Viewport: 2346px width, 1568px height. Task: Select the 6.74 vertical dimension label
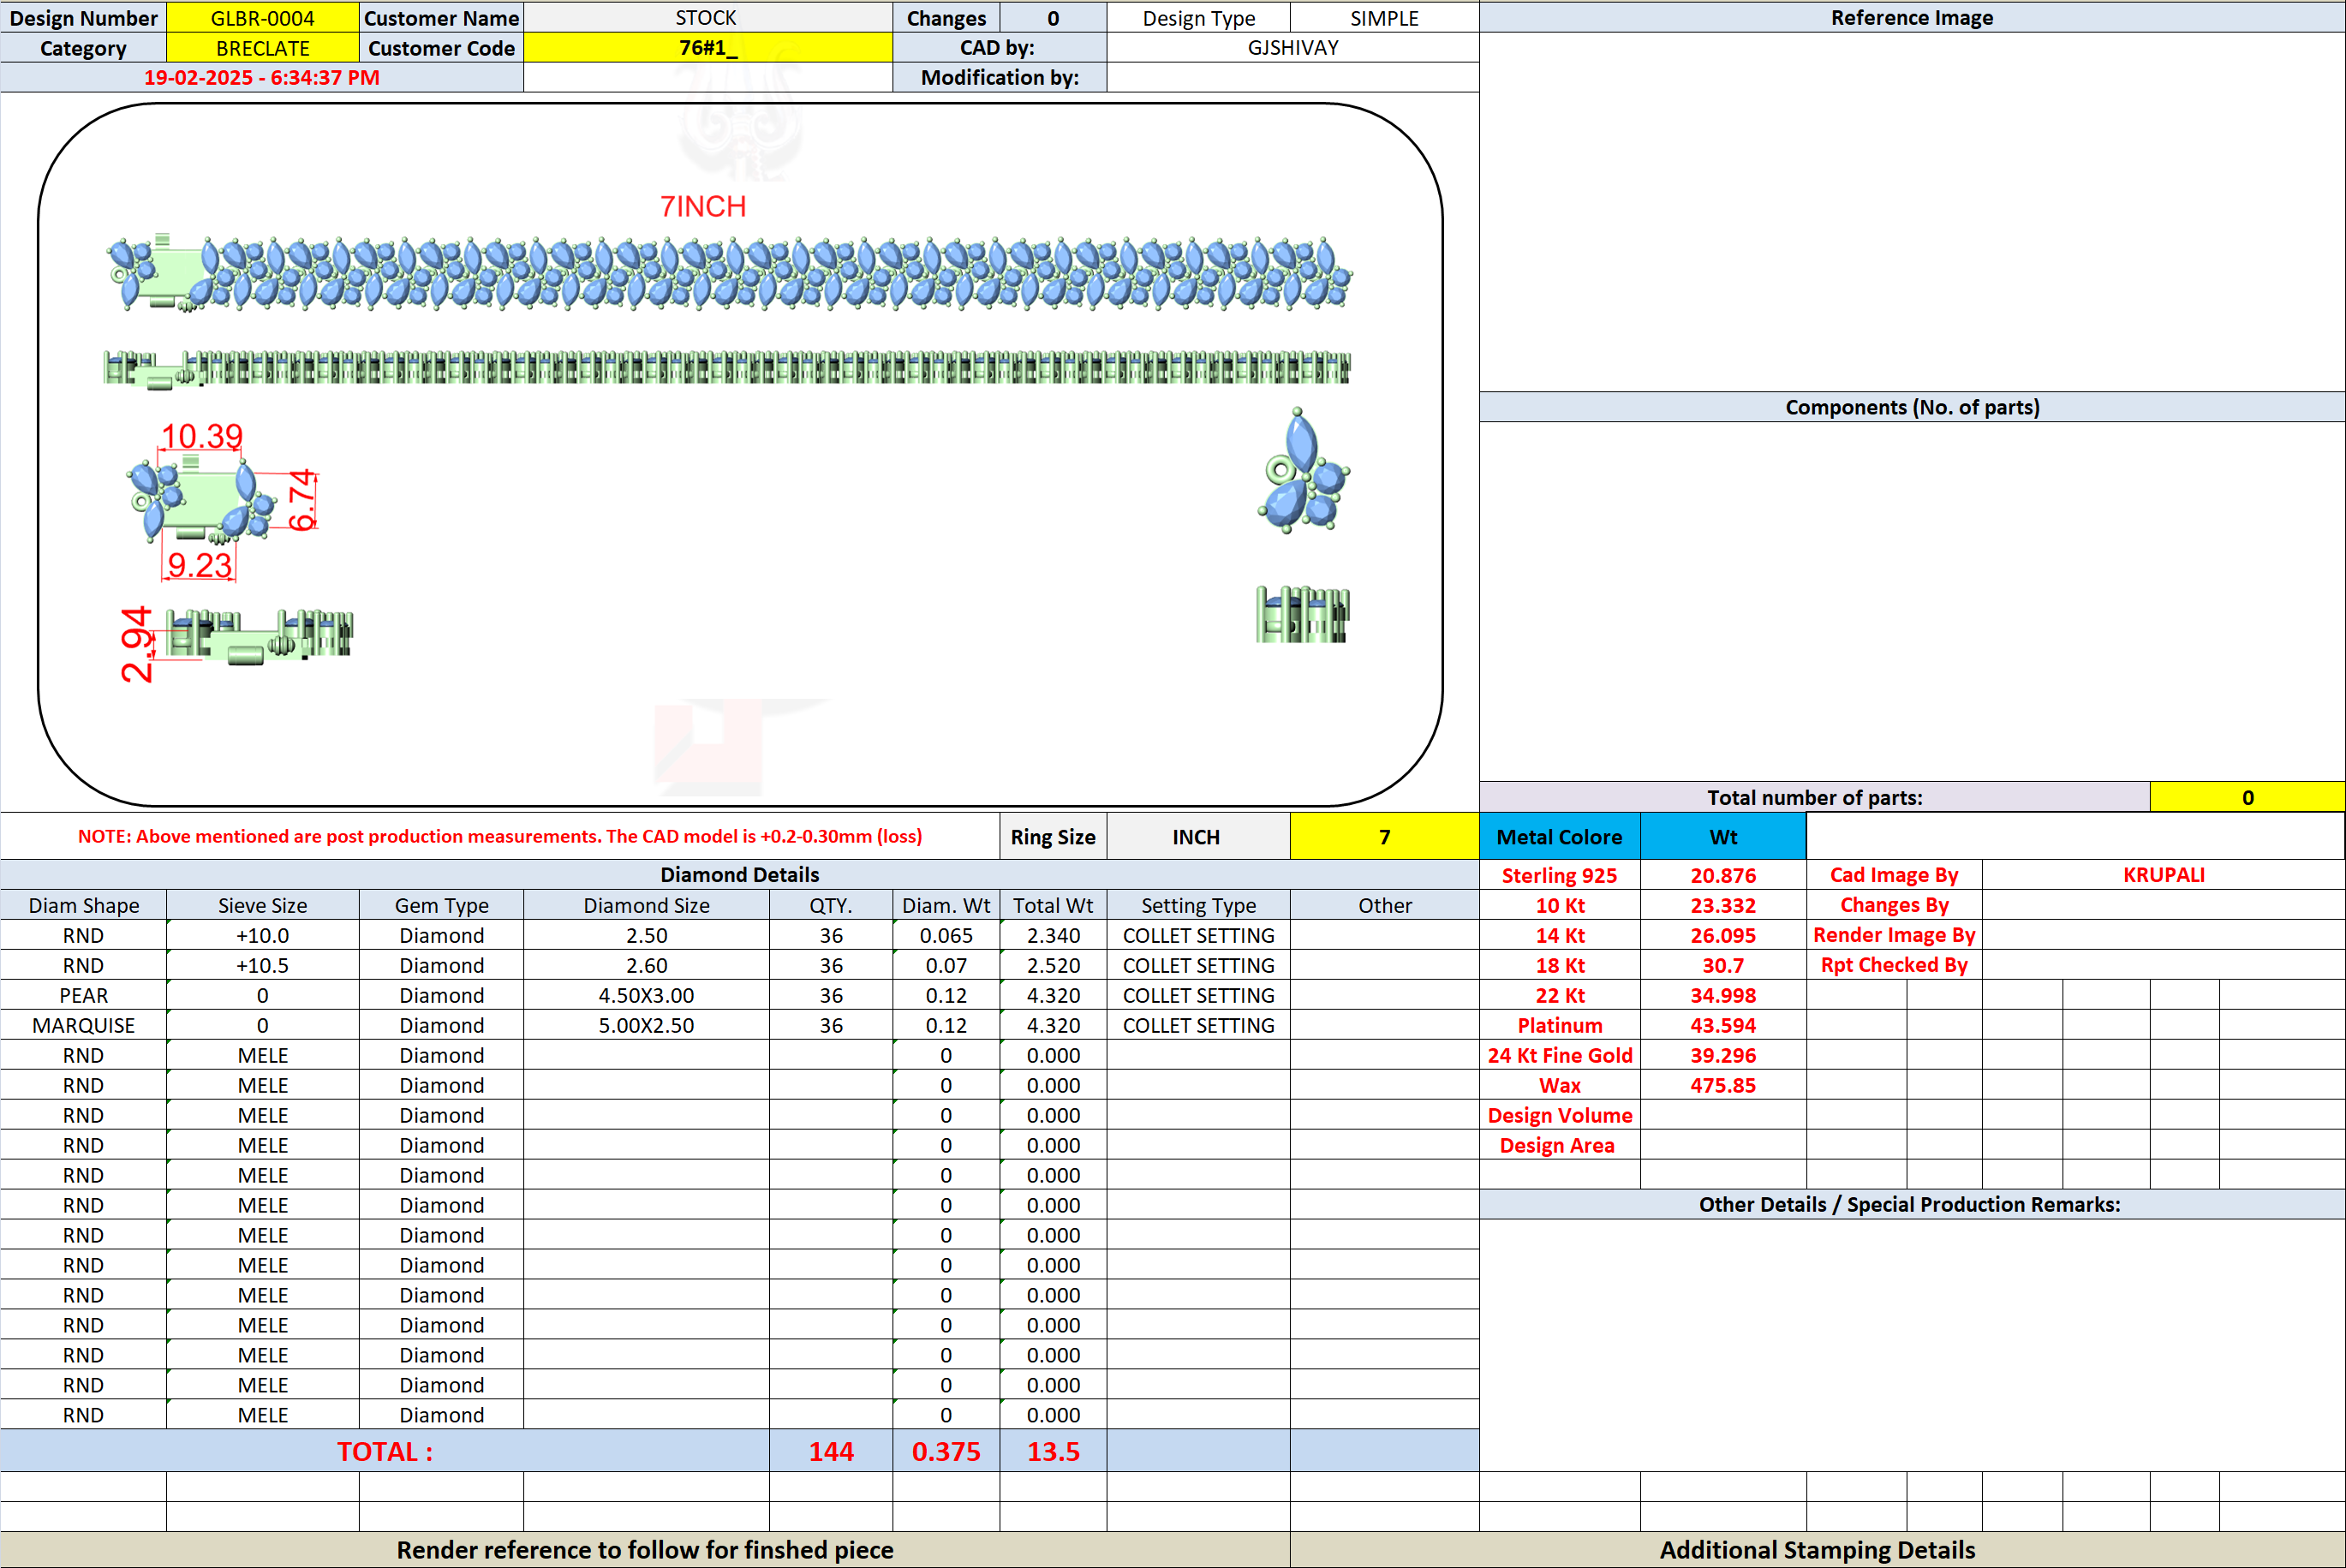tap(302, 500)
